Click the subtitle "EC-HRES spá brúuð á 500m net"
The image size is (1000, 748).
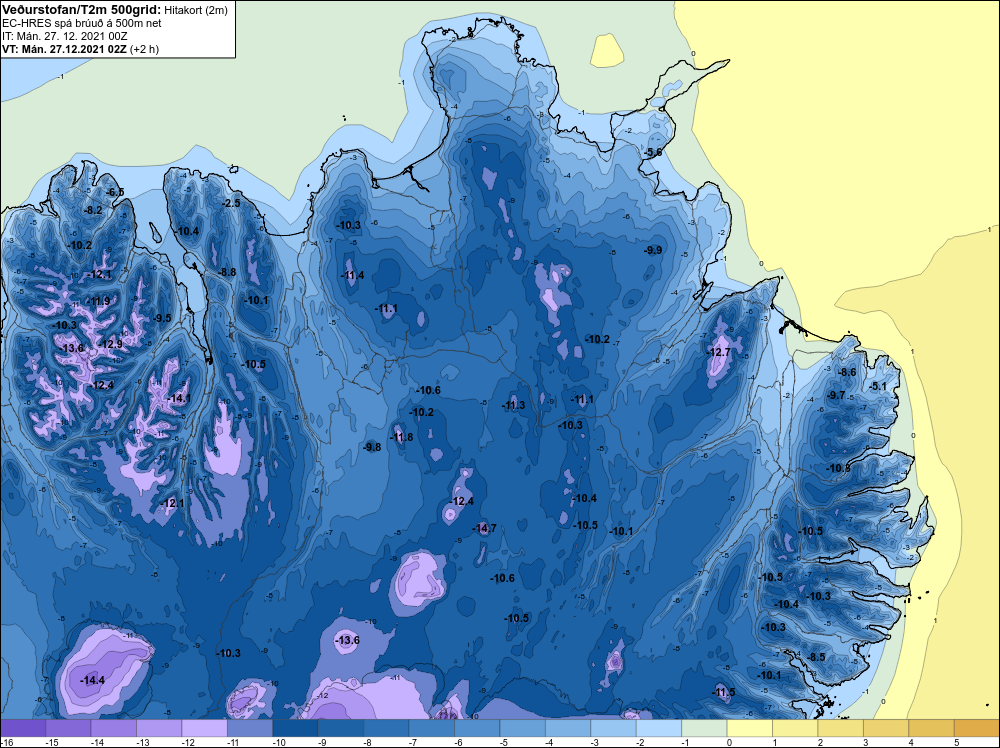pyautogui.click(x=82, y=23)
